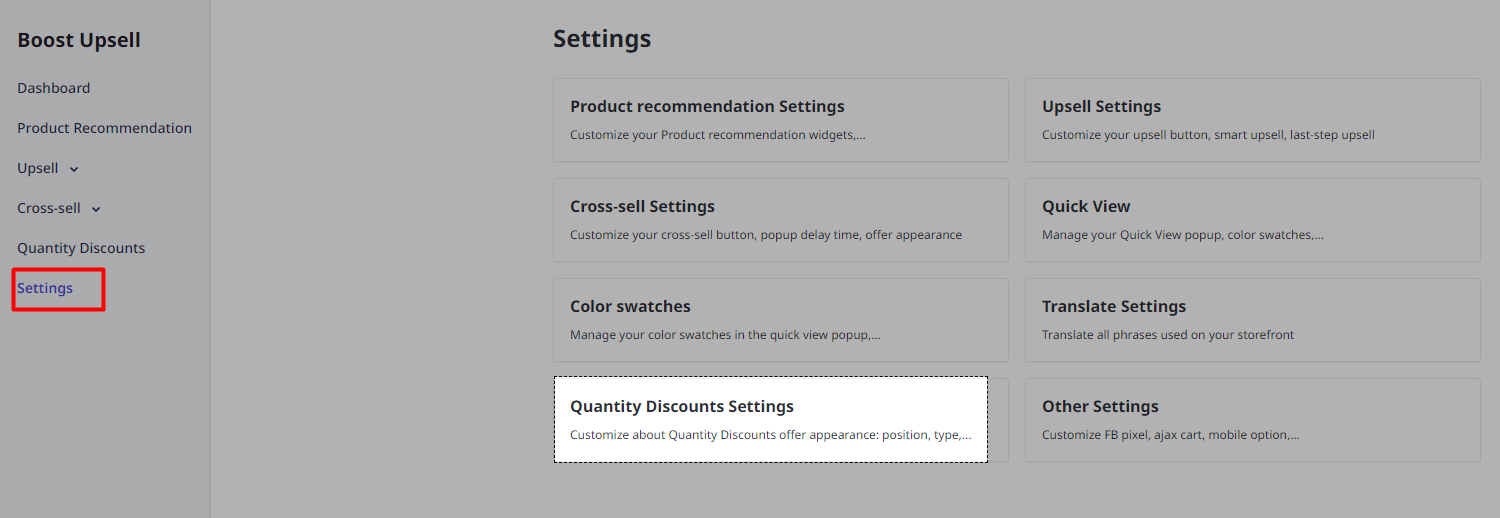Screen dimensions: 1500x518
Task: Open the Upsell Settings card
Action: [x=1252, y=120]
